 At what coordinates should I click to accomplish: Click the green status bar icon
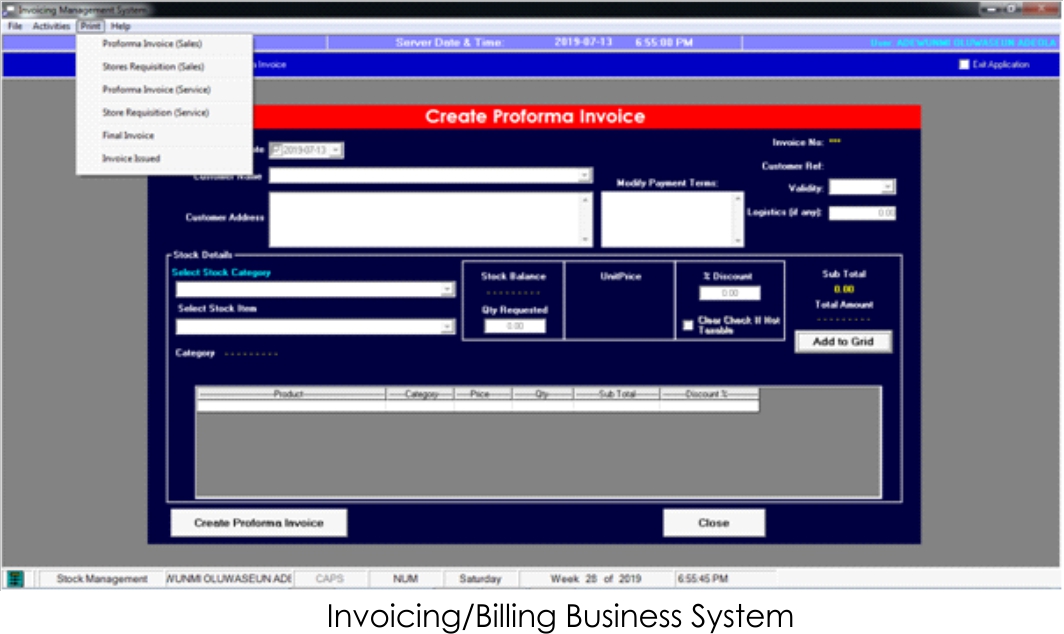(15, 579)
